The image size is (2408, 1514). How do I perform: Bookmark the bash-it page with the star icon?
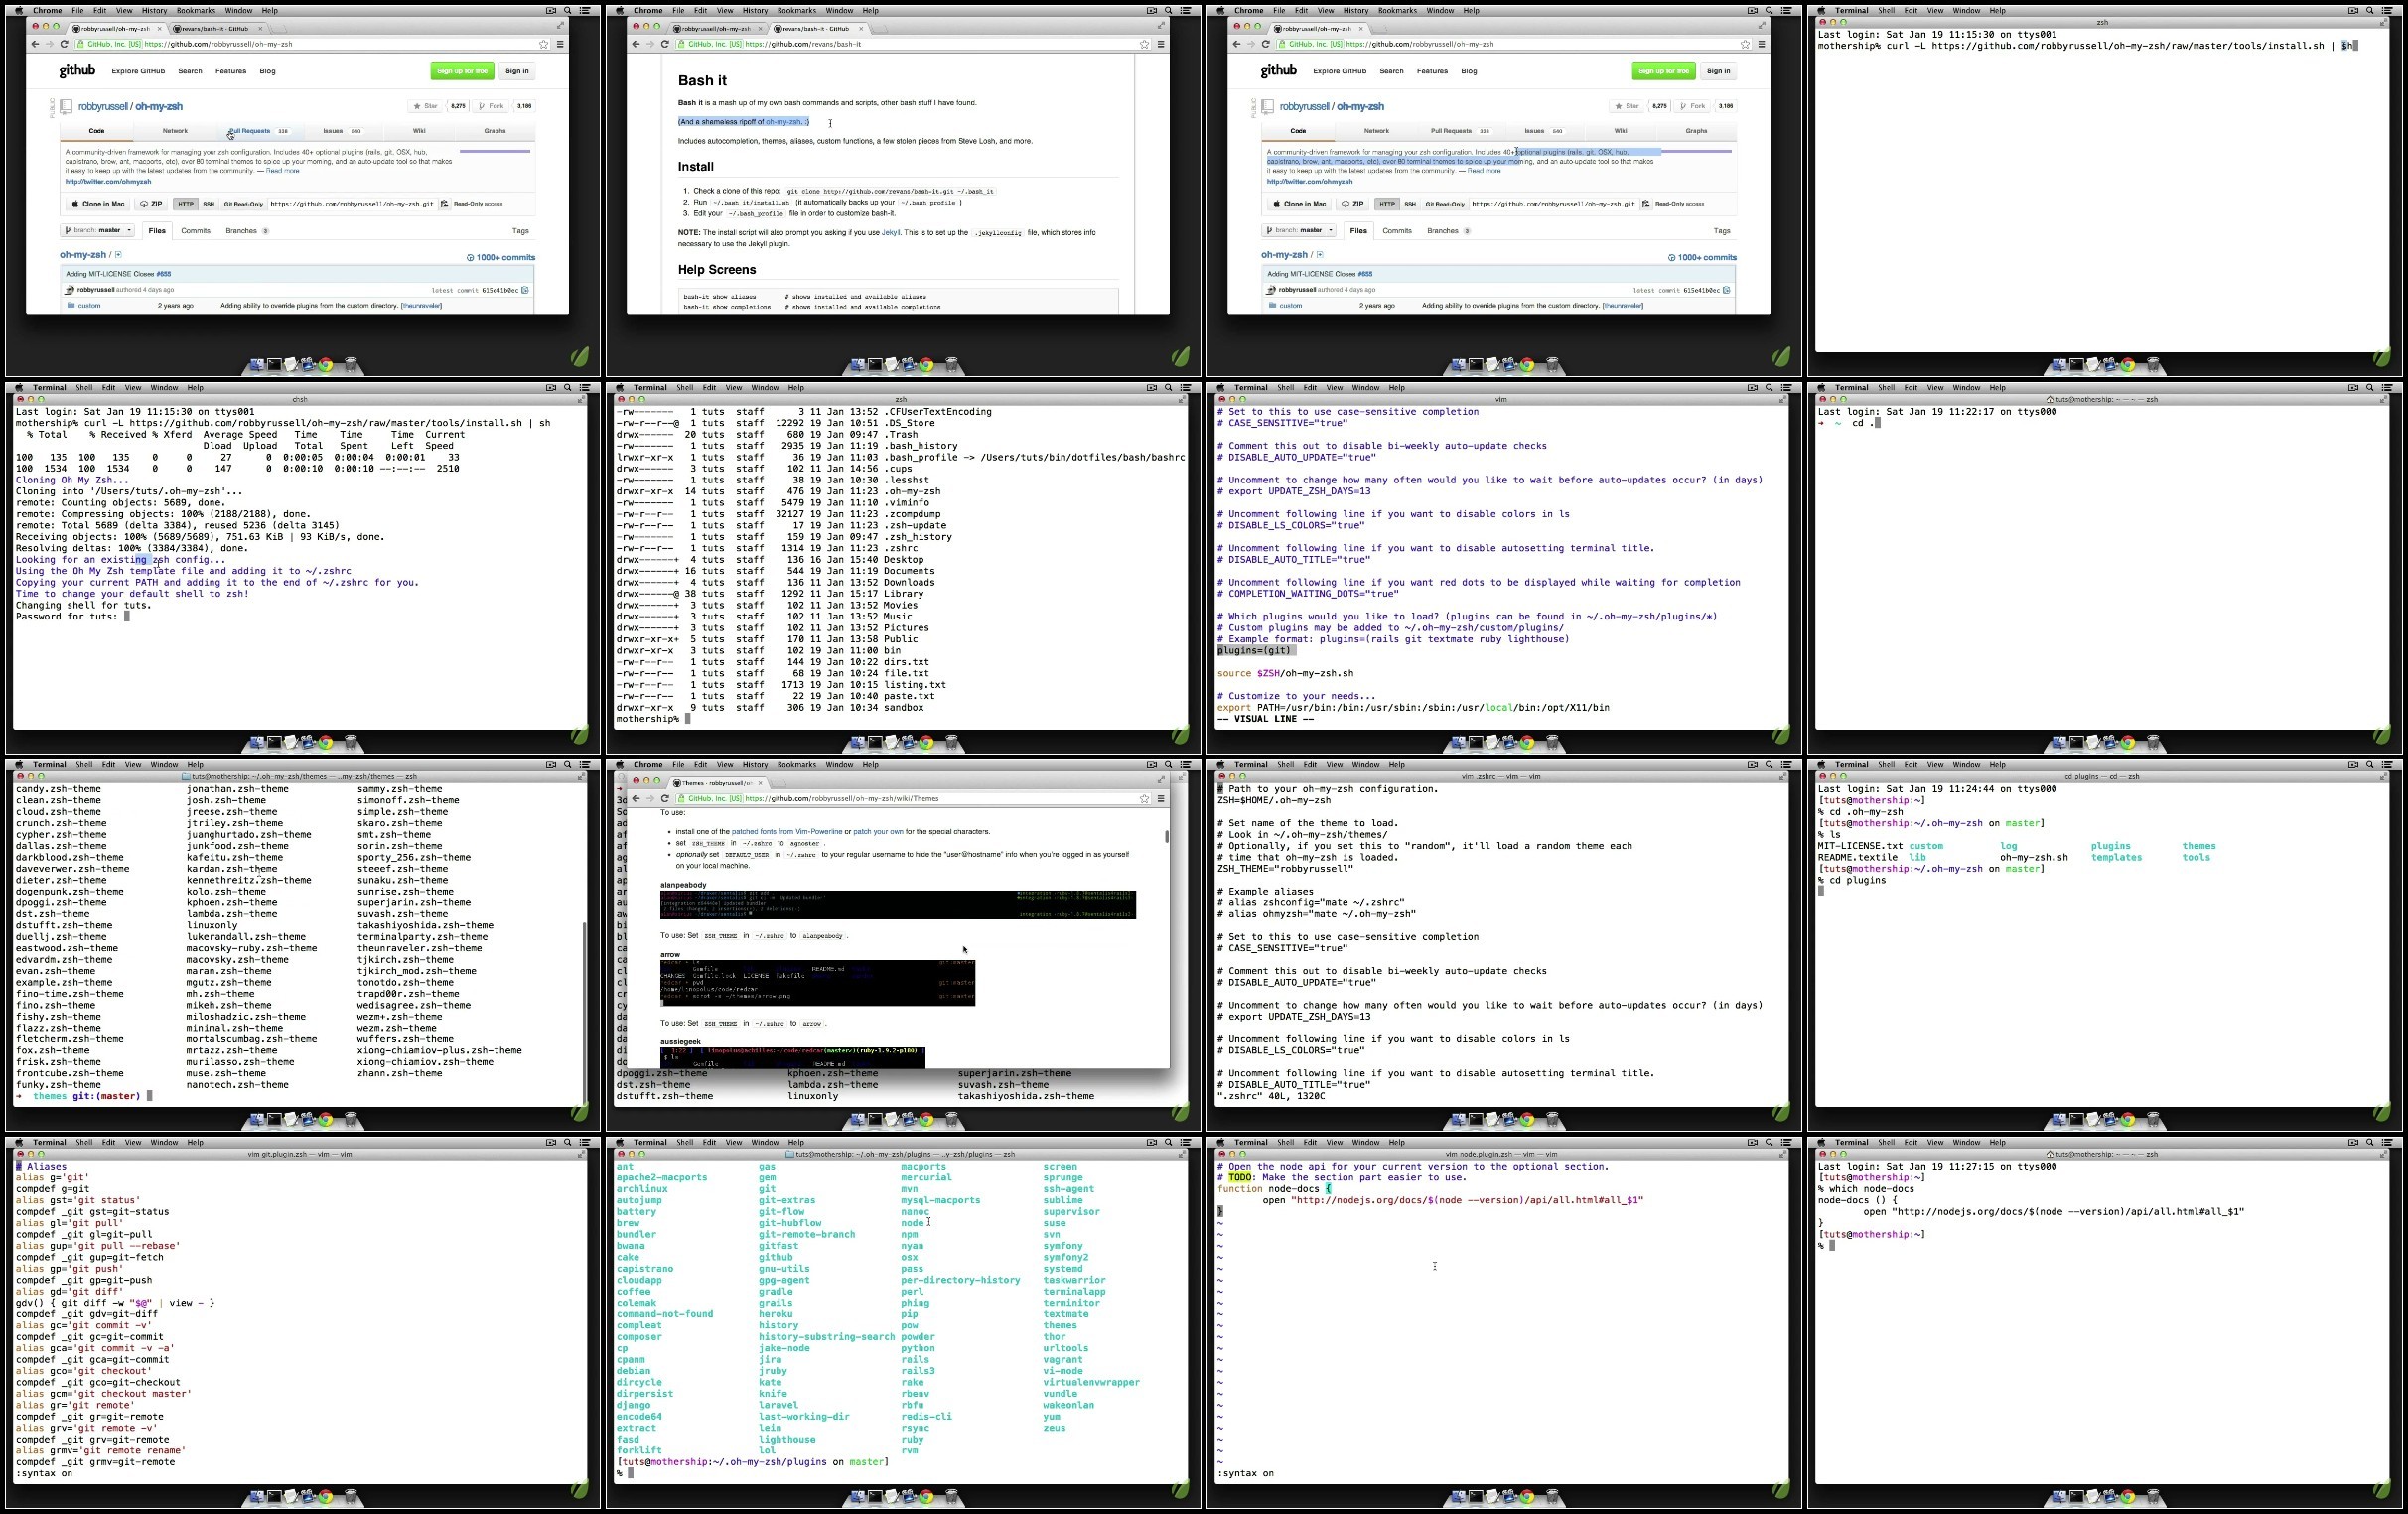1144,44
